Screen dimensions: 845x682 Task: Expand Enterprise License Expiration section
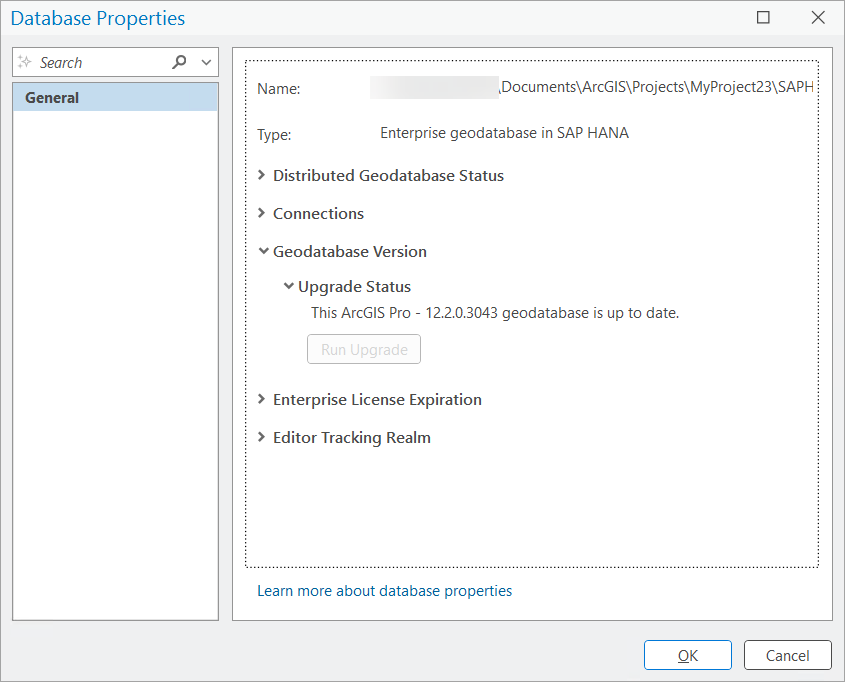(x=261, y=399)
